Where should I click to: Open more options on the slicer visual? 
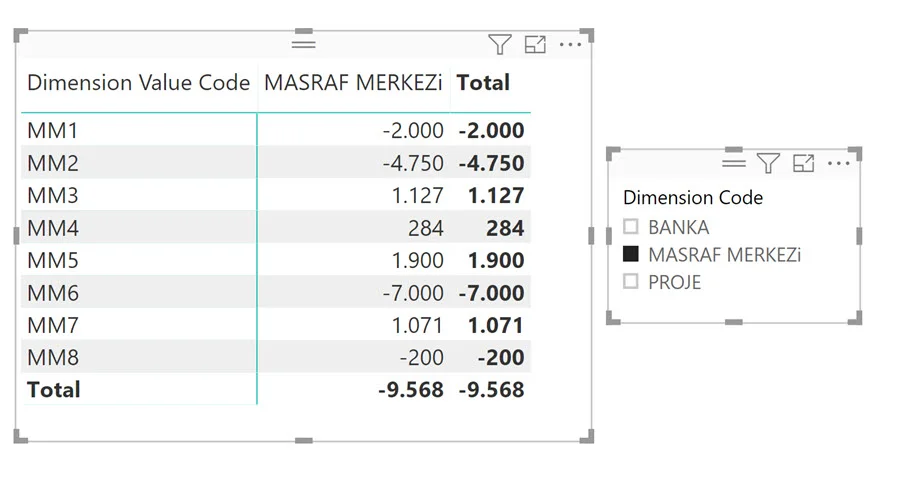click(838, 163)
